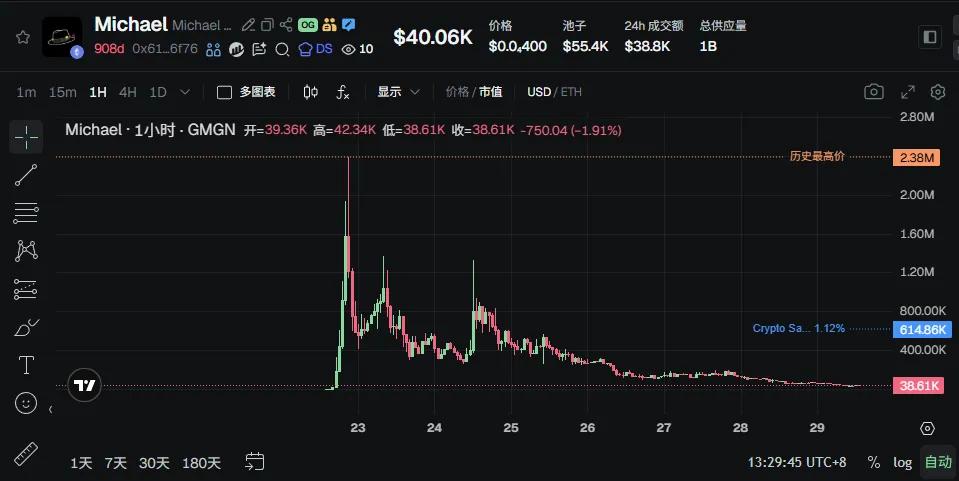Take a chart snapshot with camera icon
The height and width of the screenshot is (481, 959).
(x=873, y=92)
